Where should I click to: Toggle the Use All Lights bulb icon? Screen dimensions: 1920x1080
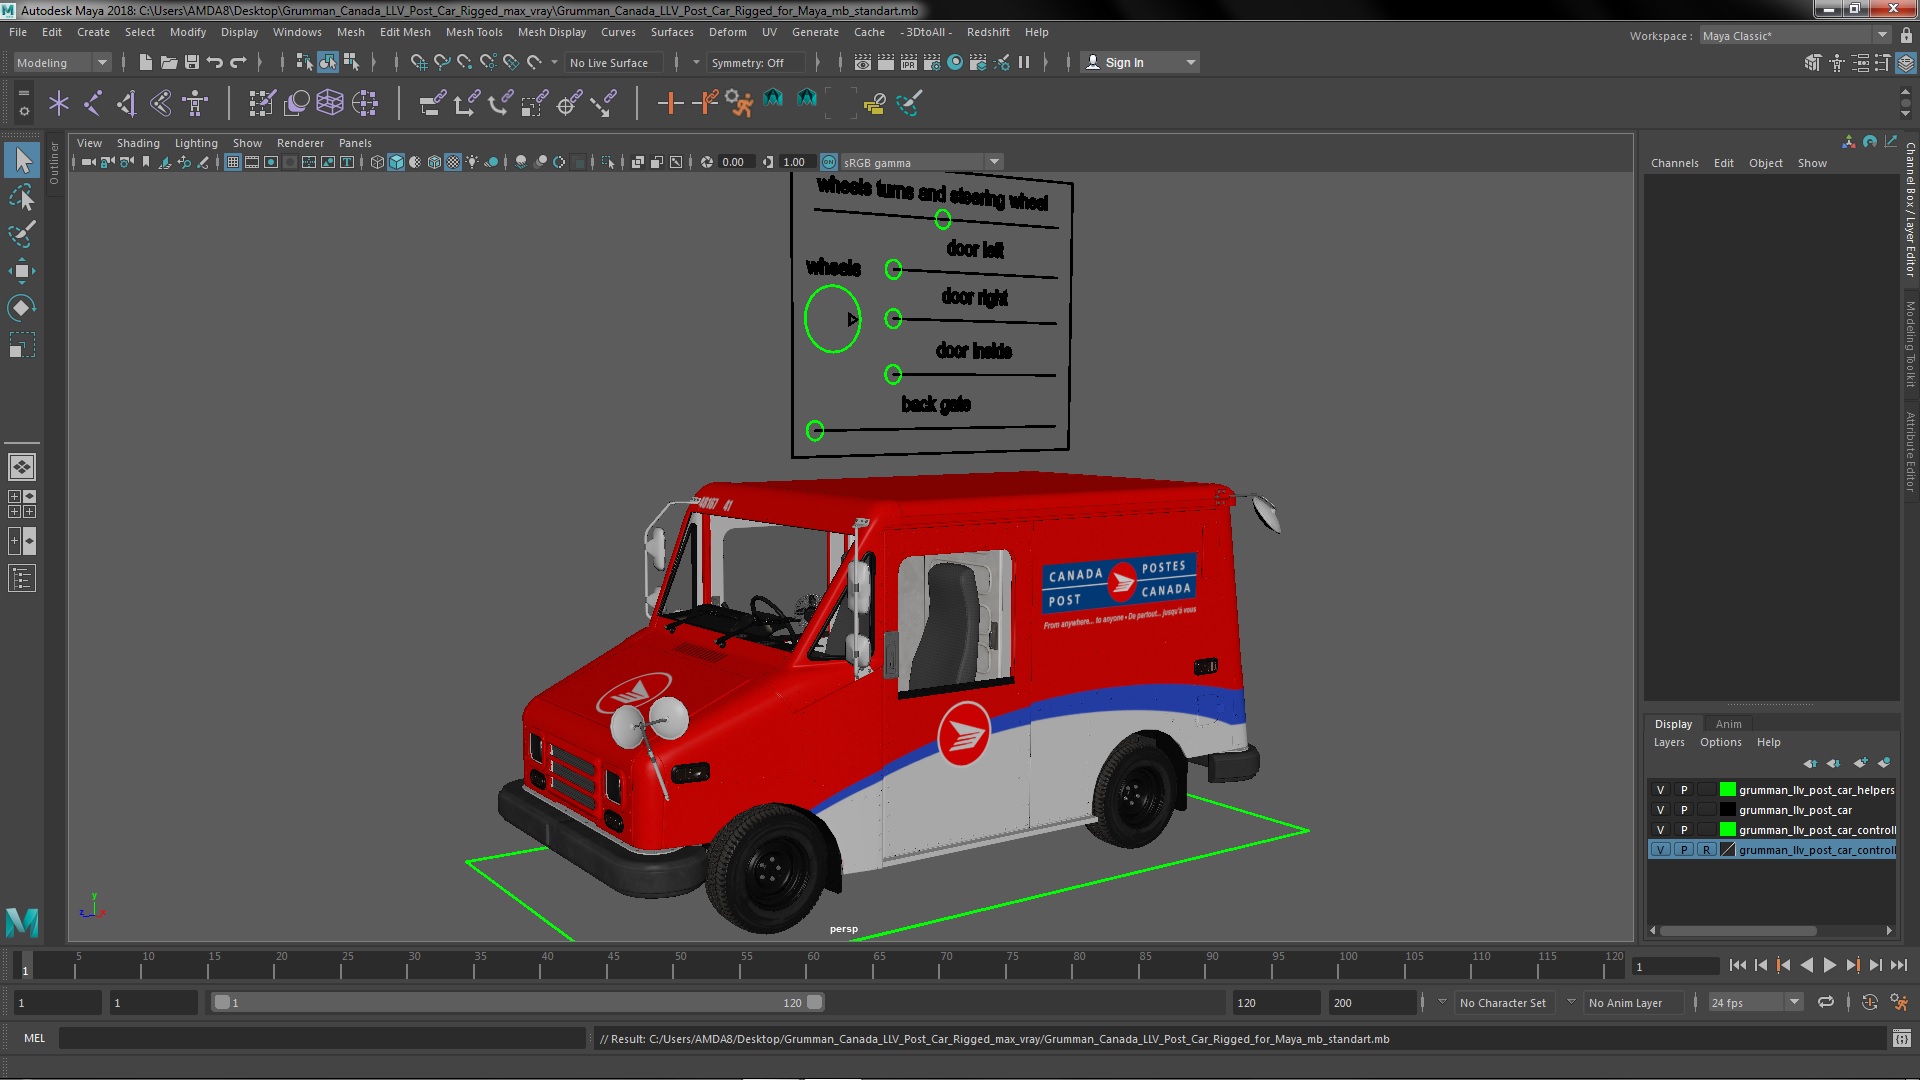[472, 162]
